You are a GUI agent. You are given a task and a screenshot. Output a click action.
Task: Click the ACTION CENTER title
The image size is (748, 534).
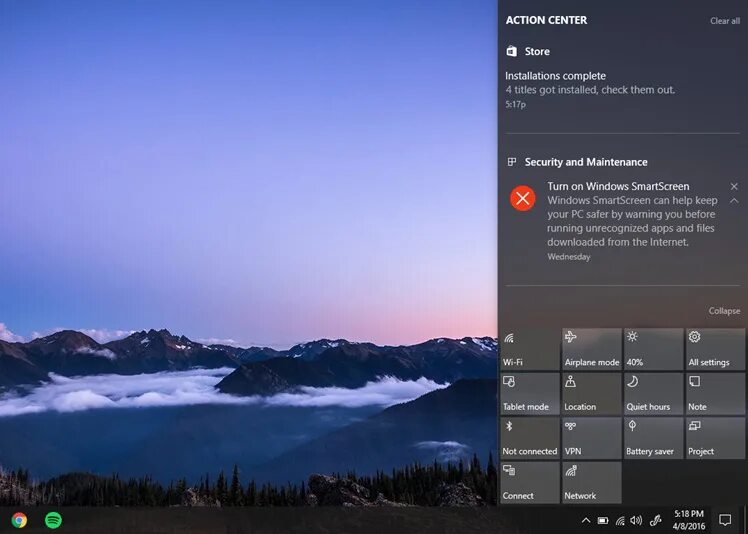click(546, 20)
